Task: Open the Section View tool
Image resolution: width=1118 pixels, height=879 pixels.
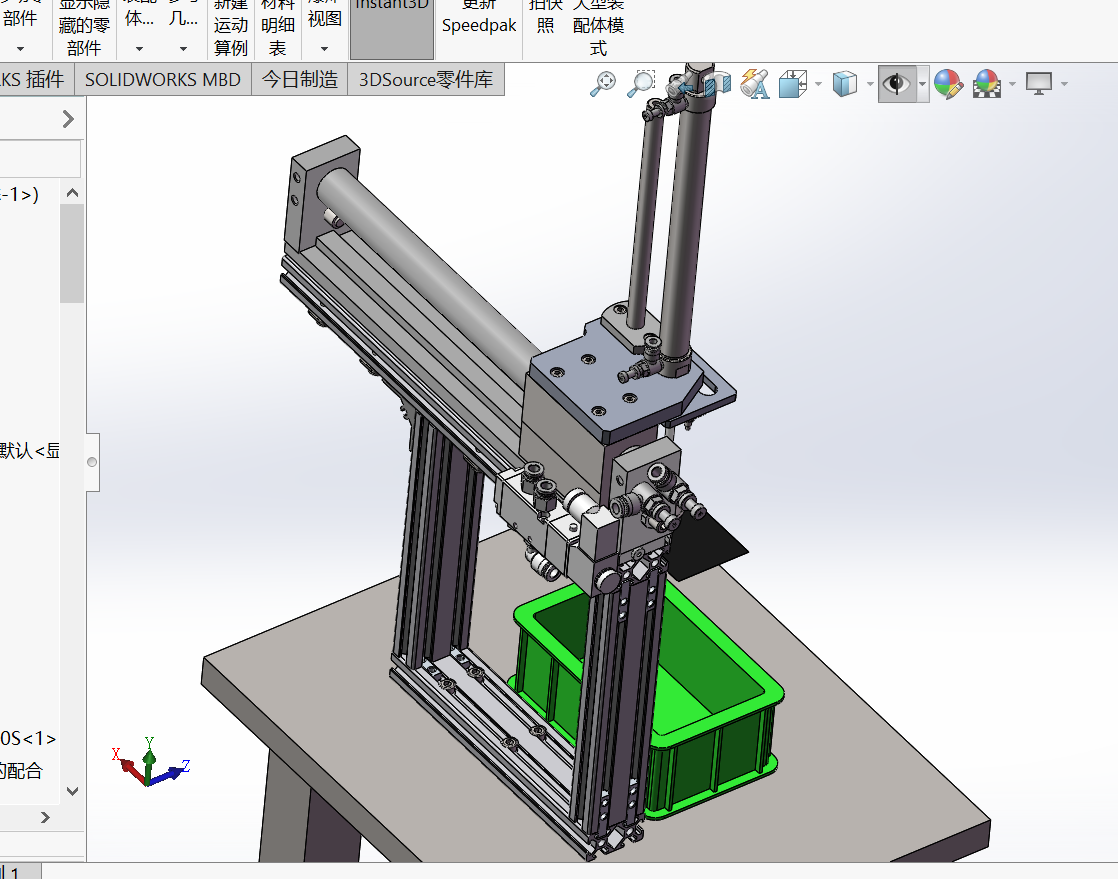Action: [717, 83]
